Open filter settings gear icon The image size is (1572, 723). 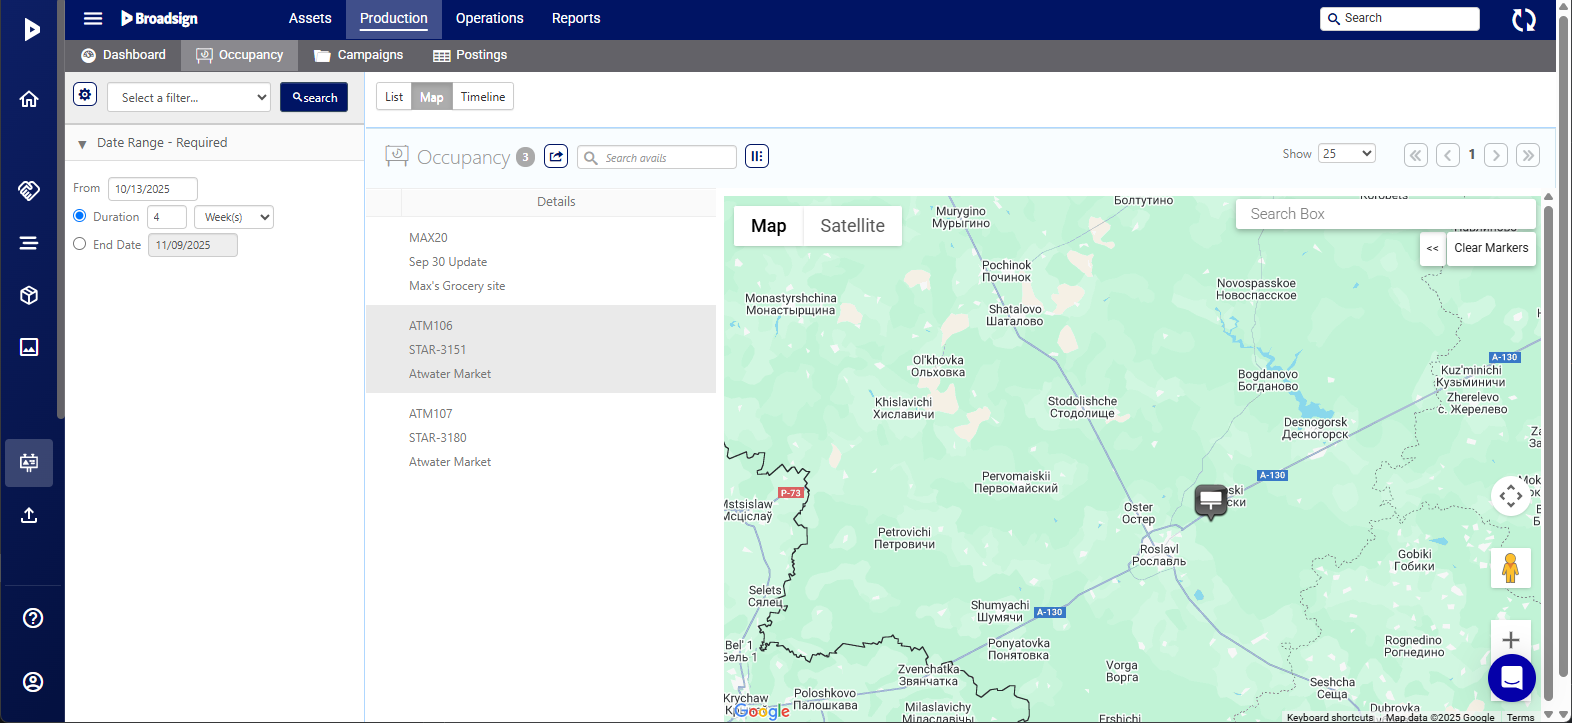click(85, 95)
